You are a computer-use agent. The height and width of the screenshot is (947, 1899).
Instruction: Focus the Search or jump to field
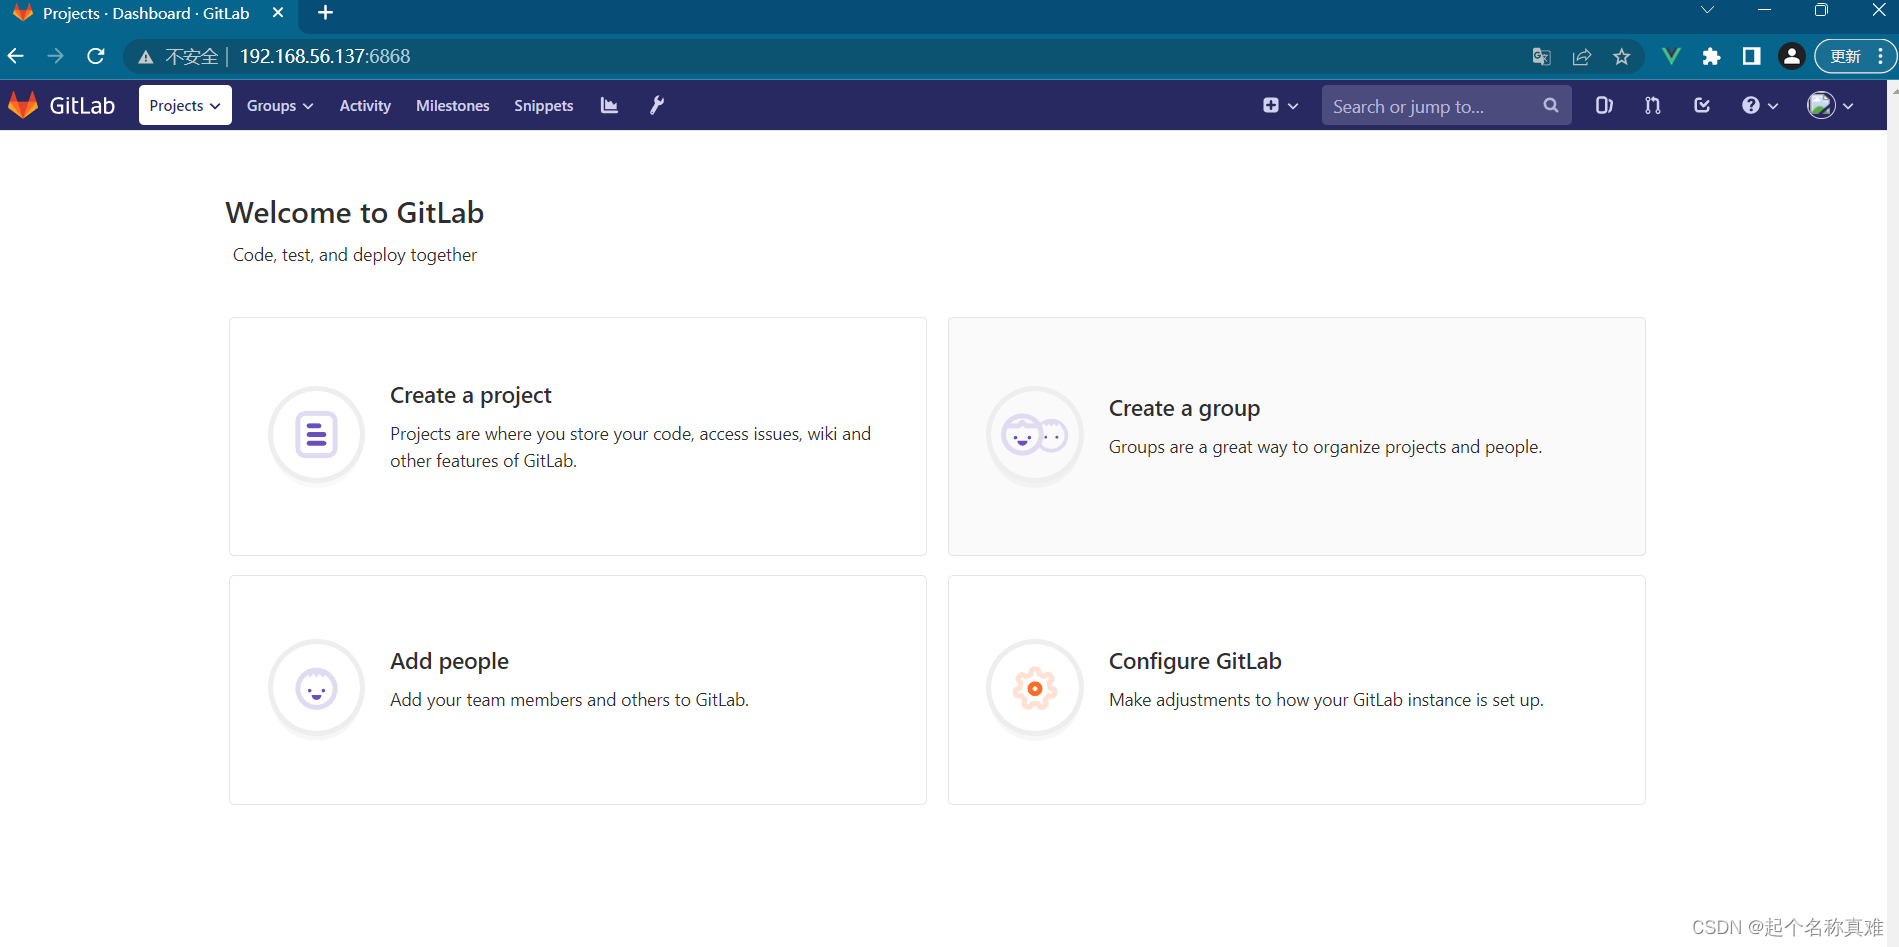tap(1446, 105)
